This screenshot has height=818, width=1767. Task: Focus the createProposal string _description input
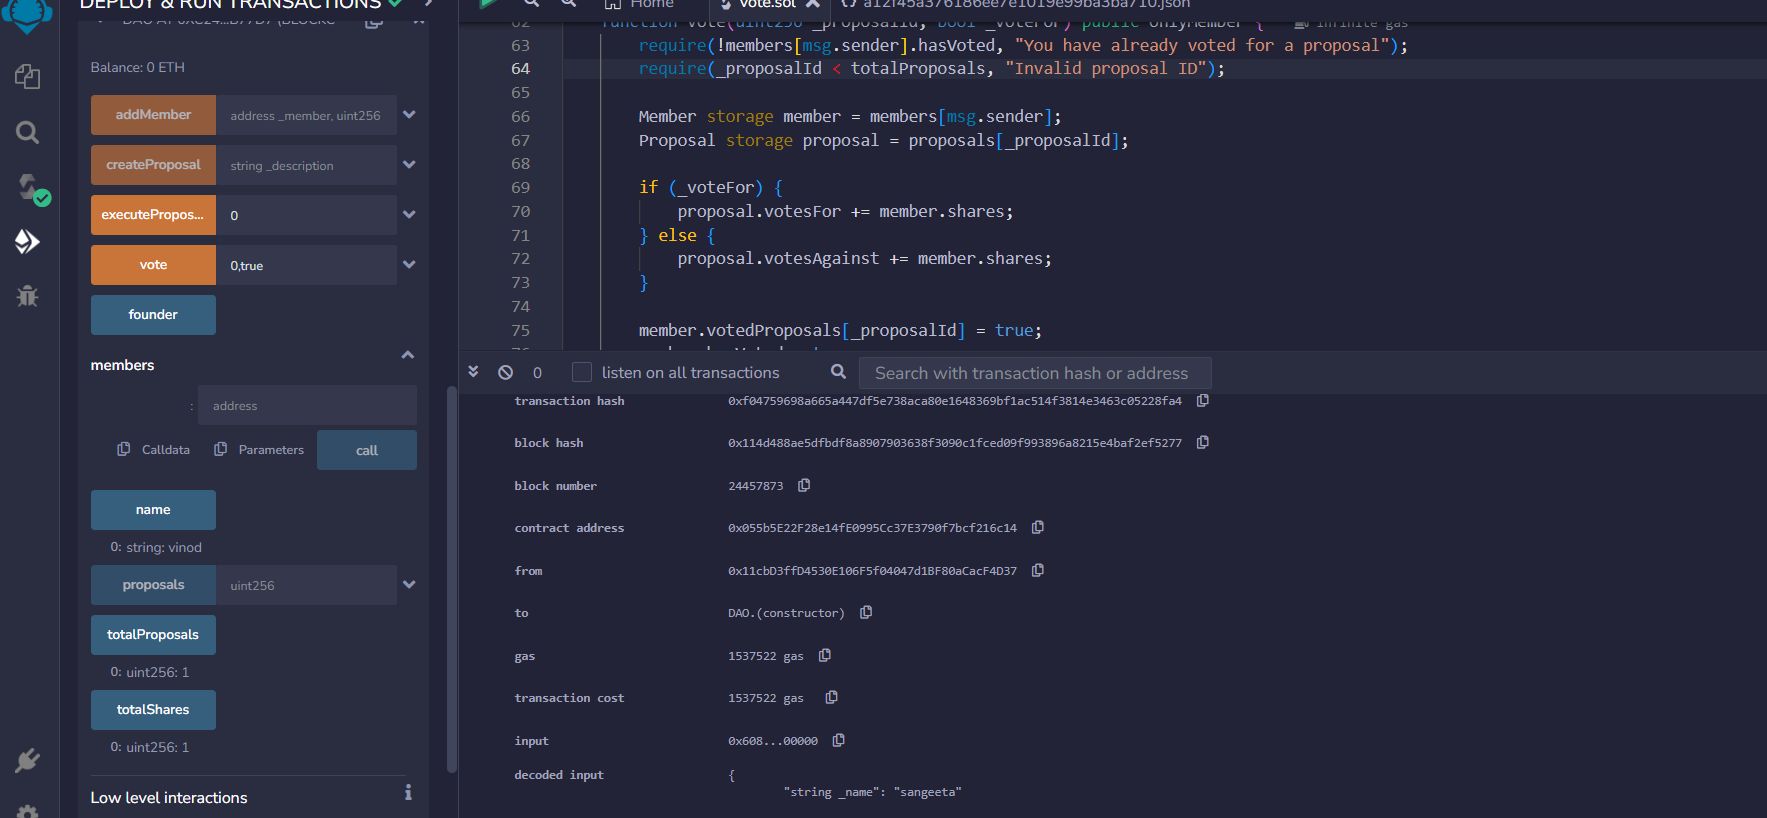[x=306, y=165]
